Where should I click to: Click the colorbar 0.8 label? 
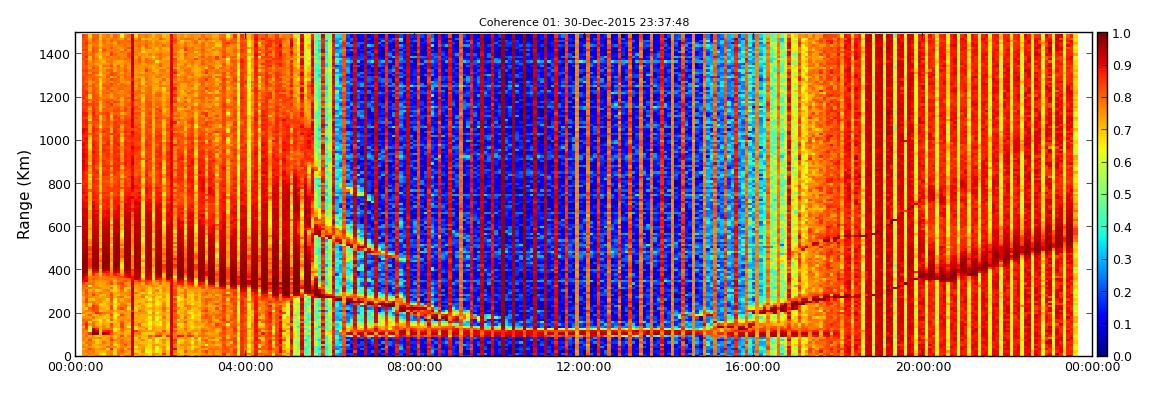[x=1123, y=98]
